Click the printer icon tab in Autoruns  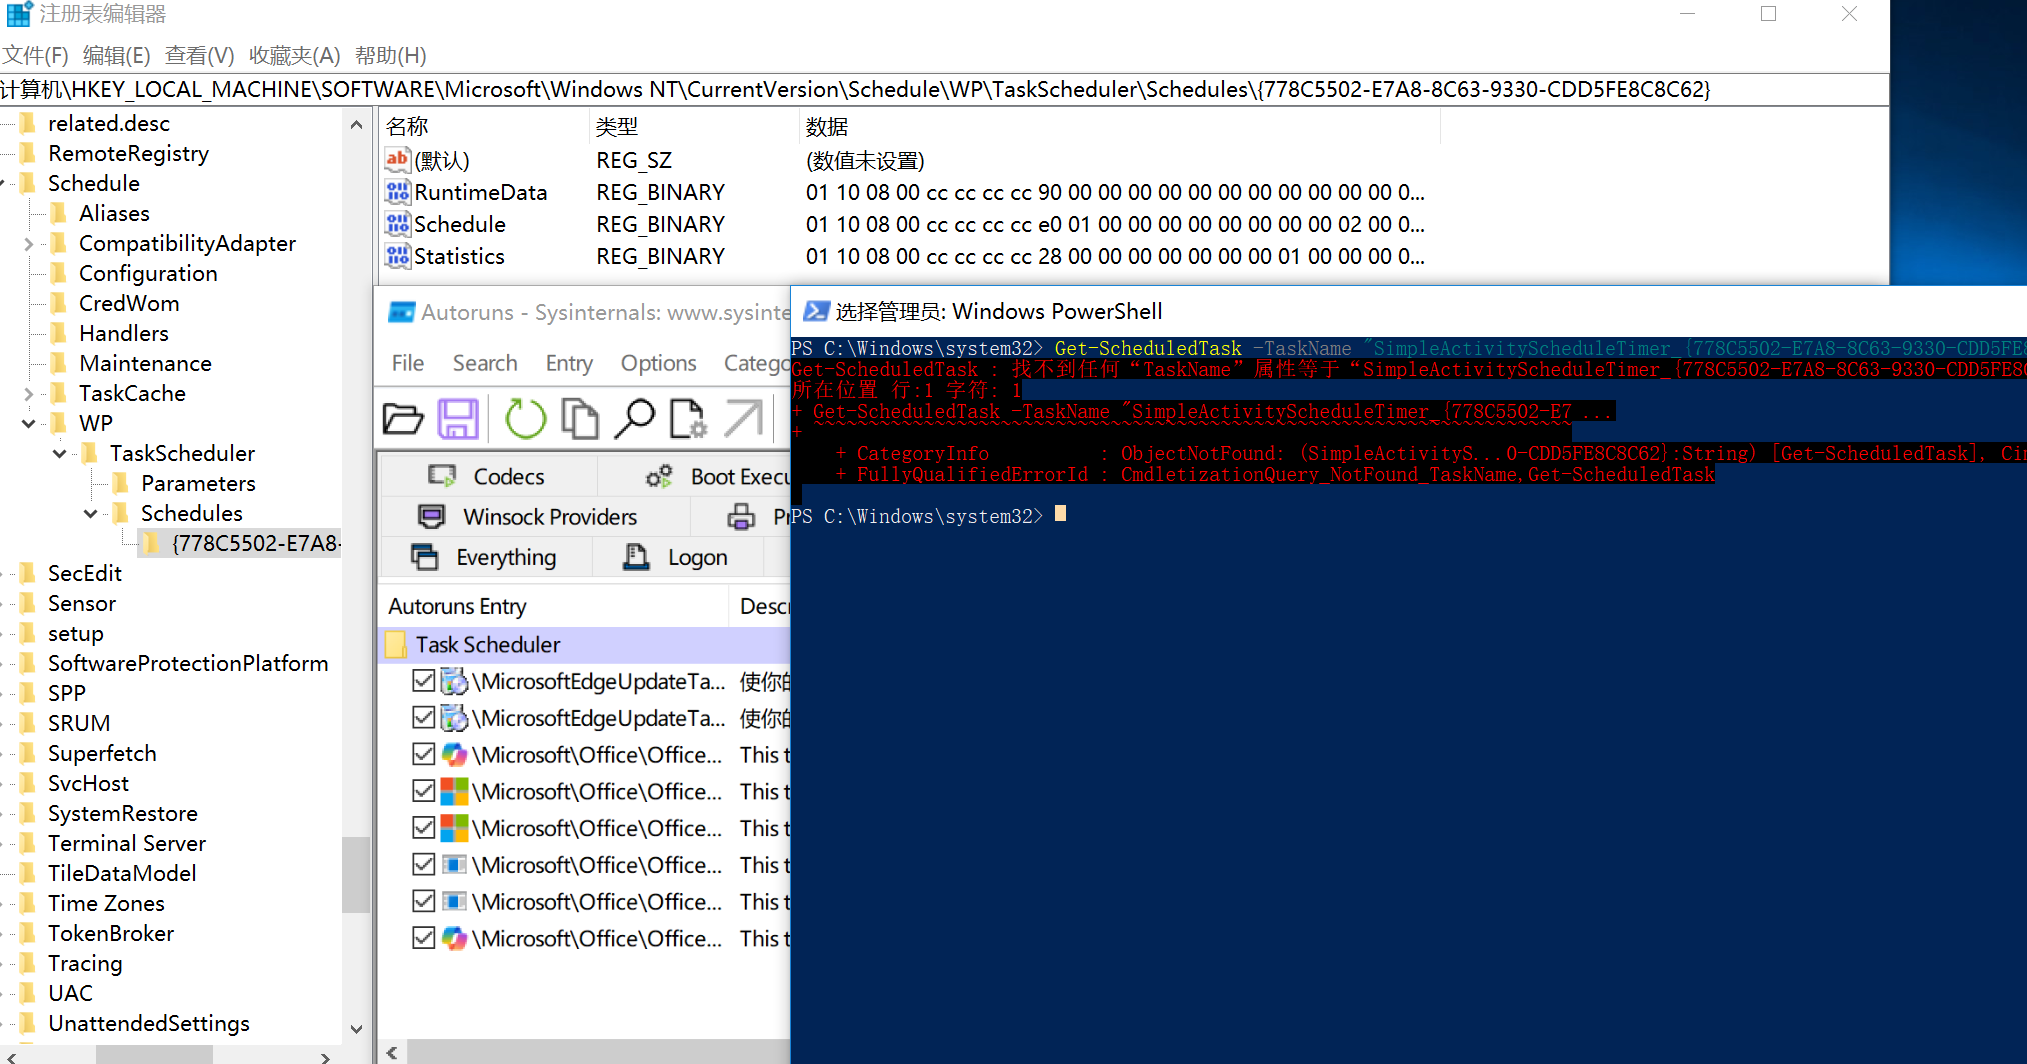click(x=741, y=517)
